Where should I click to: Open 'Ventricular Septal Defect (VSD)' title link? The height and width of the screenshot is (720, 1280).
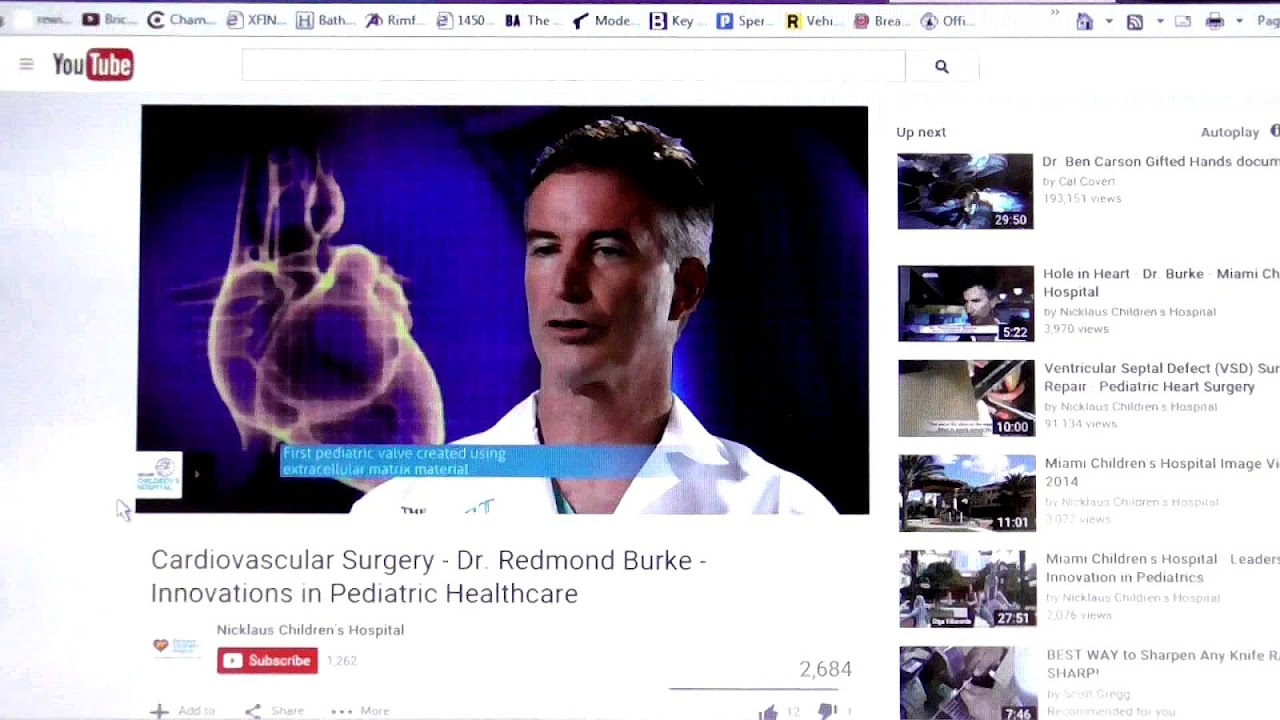1162,378
